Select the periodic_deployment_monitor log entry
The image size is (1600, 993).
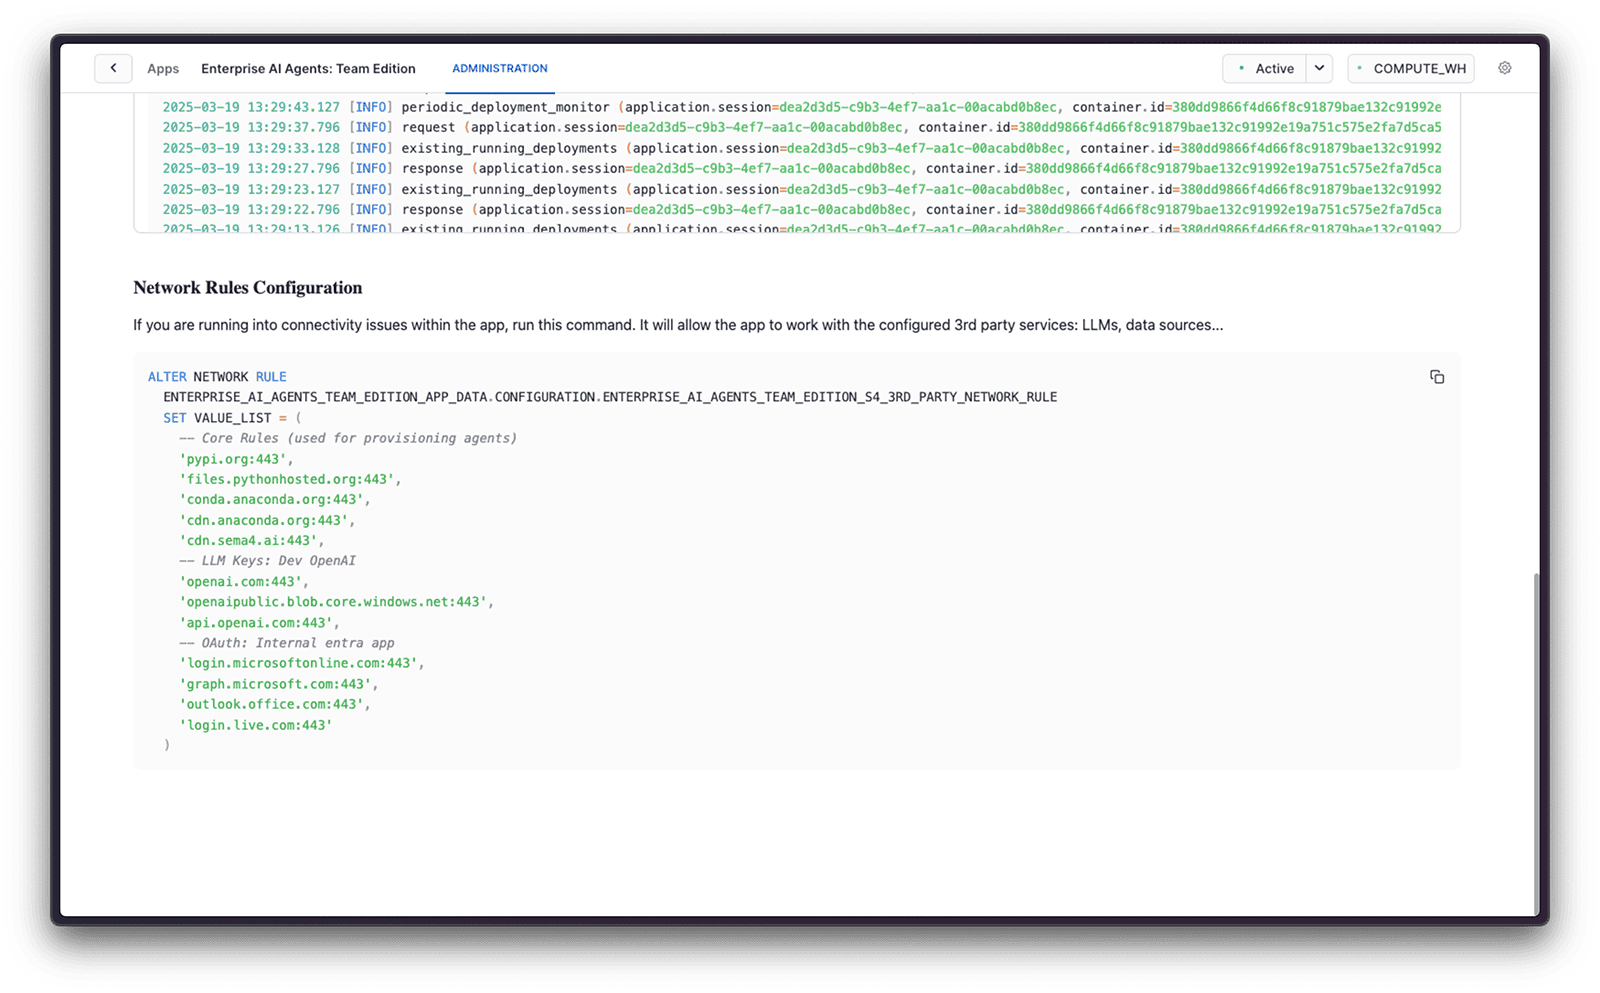tap(505, 107)
